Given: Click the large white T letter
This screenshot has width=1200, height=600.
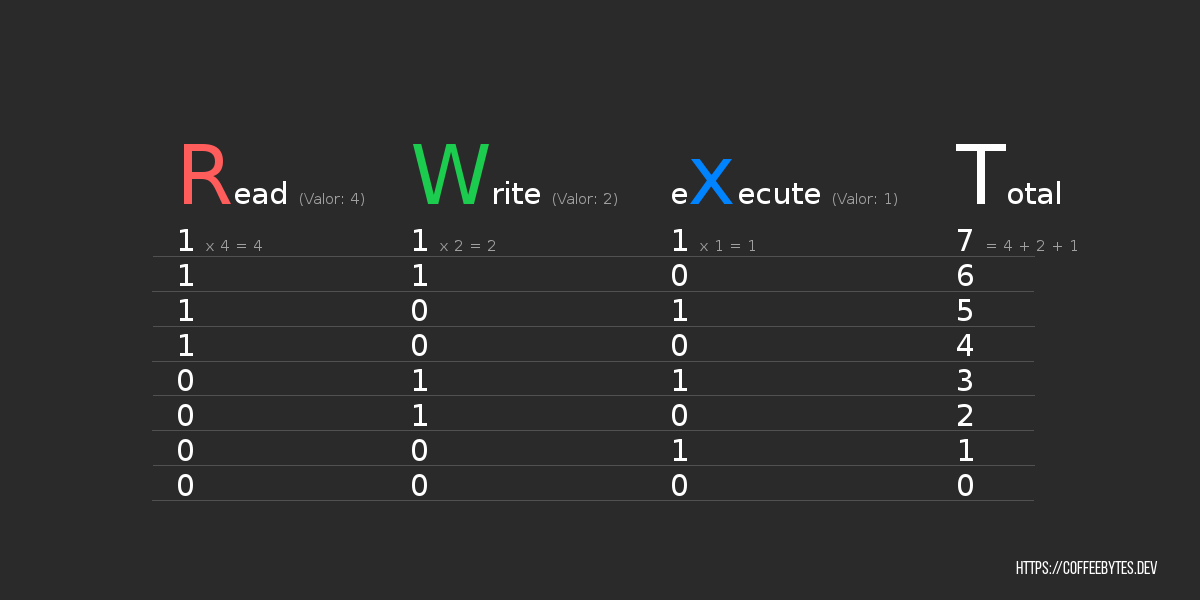Looking at the screenshot, I should [980, 177].
